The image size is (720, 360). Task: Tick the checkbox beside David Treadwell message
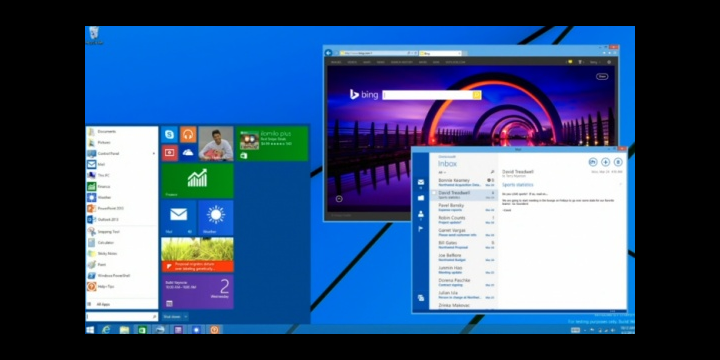pyautogui.click(x=433, y=193)
